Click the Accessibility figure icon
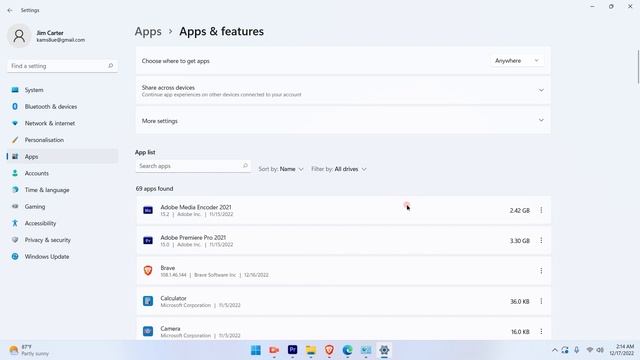 (x=15, y=223)
